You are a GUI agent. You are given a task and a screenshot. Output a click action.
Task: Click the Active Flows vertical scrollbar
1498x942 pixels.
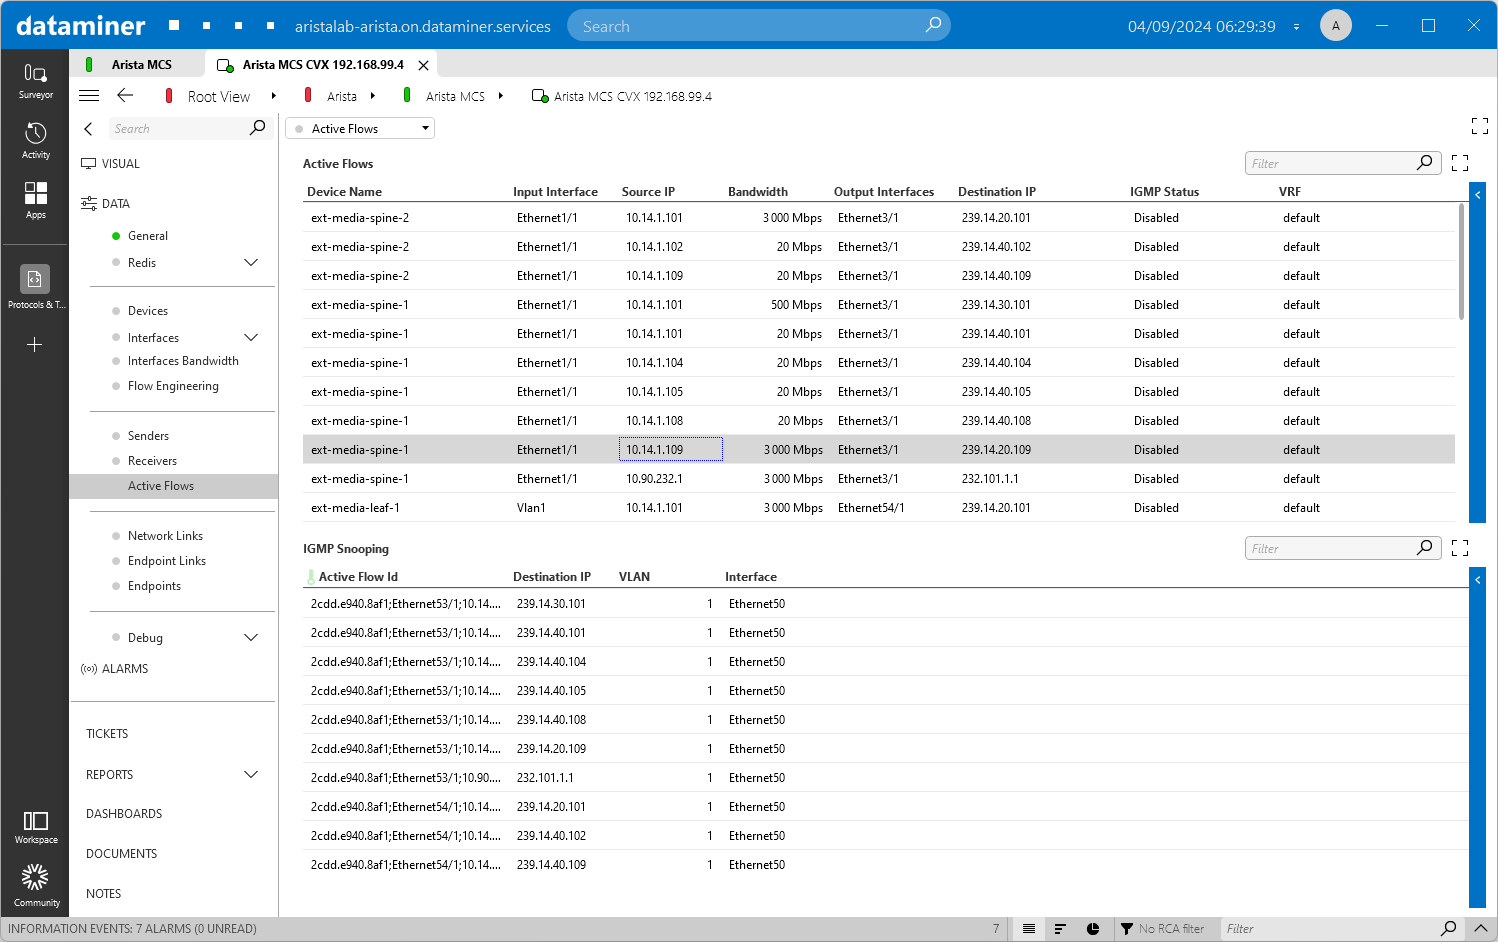coord(1461,262)
